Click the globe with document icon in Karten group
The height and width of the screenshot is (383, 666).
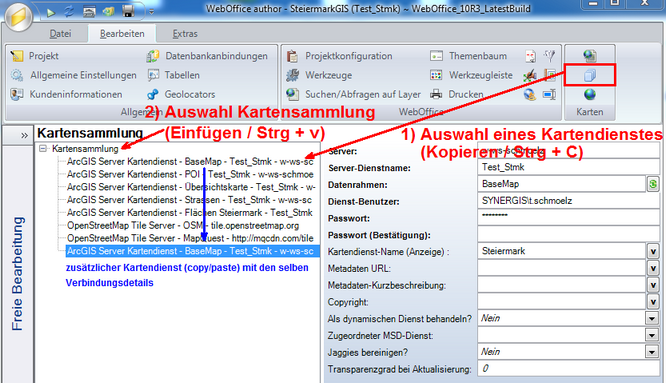coord(590,55)
